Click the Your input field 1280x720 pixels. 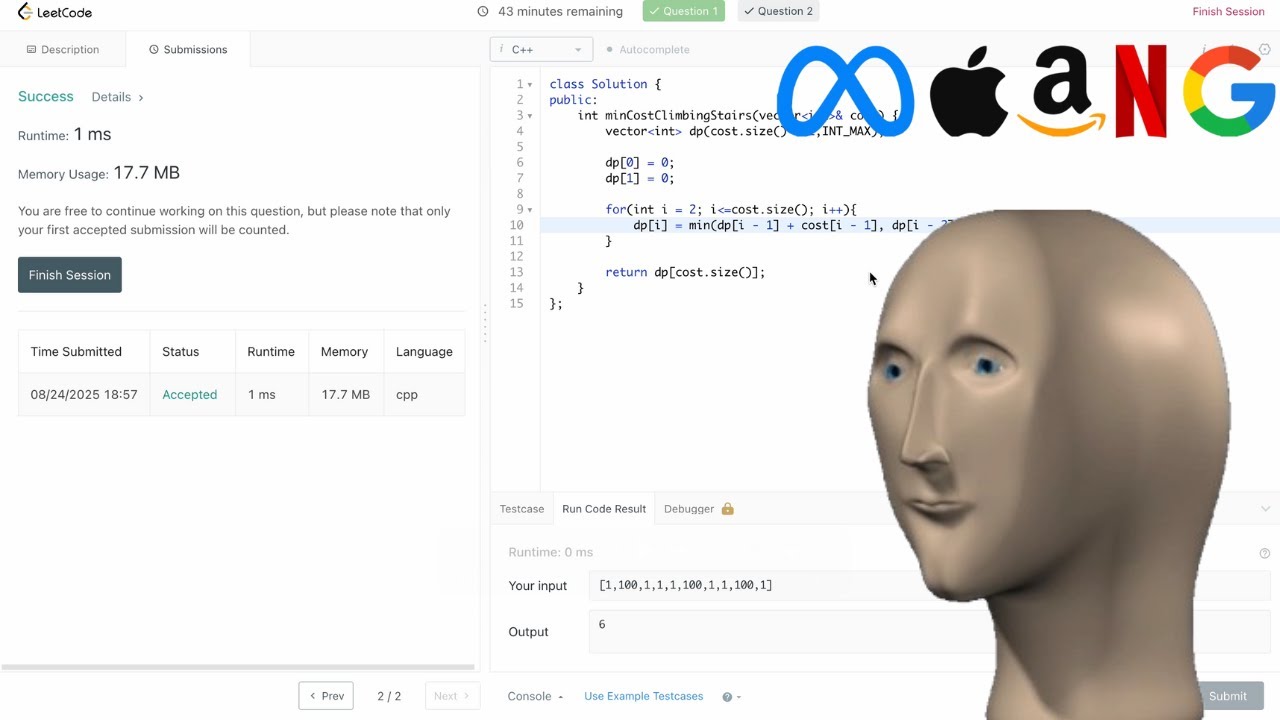click(929, 585)
